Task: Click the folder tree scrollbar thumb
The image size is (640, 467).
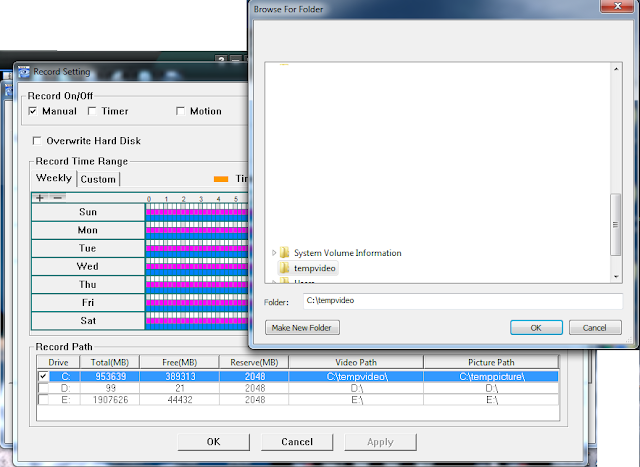Action: coord(616,225)
